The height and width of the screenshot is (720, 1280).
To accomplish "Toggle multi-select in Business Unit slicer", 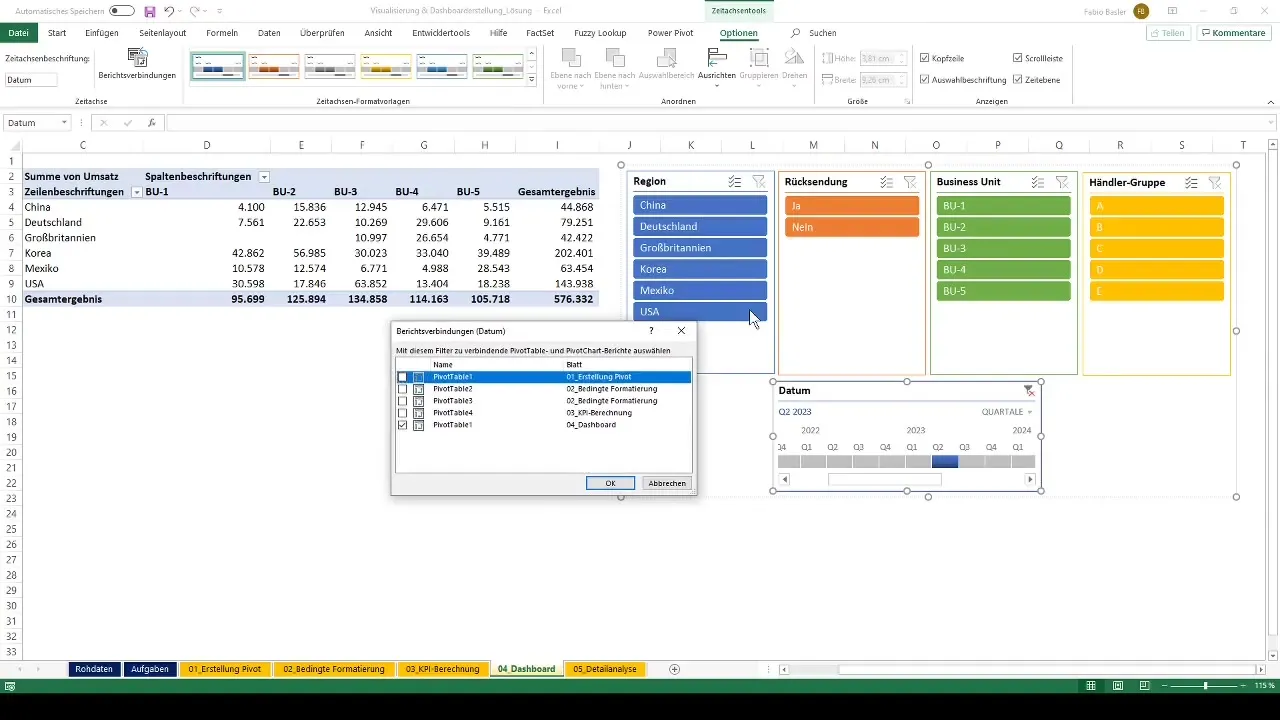I will pyautogui.click(x=1038, y=182).
